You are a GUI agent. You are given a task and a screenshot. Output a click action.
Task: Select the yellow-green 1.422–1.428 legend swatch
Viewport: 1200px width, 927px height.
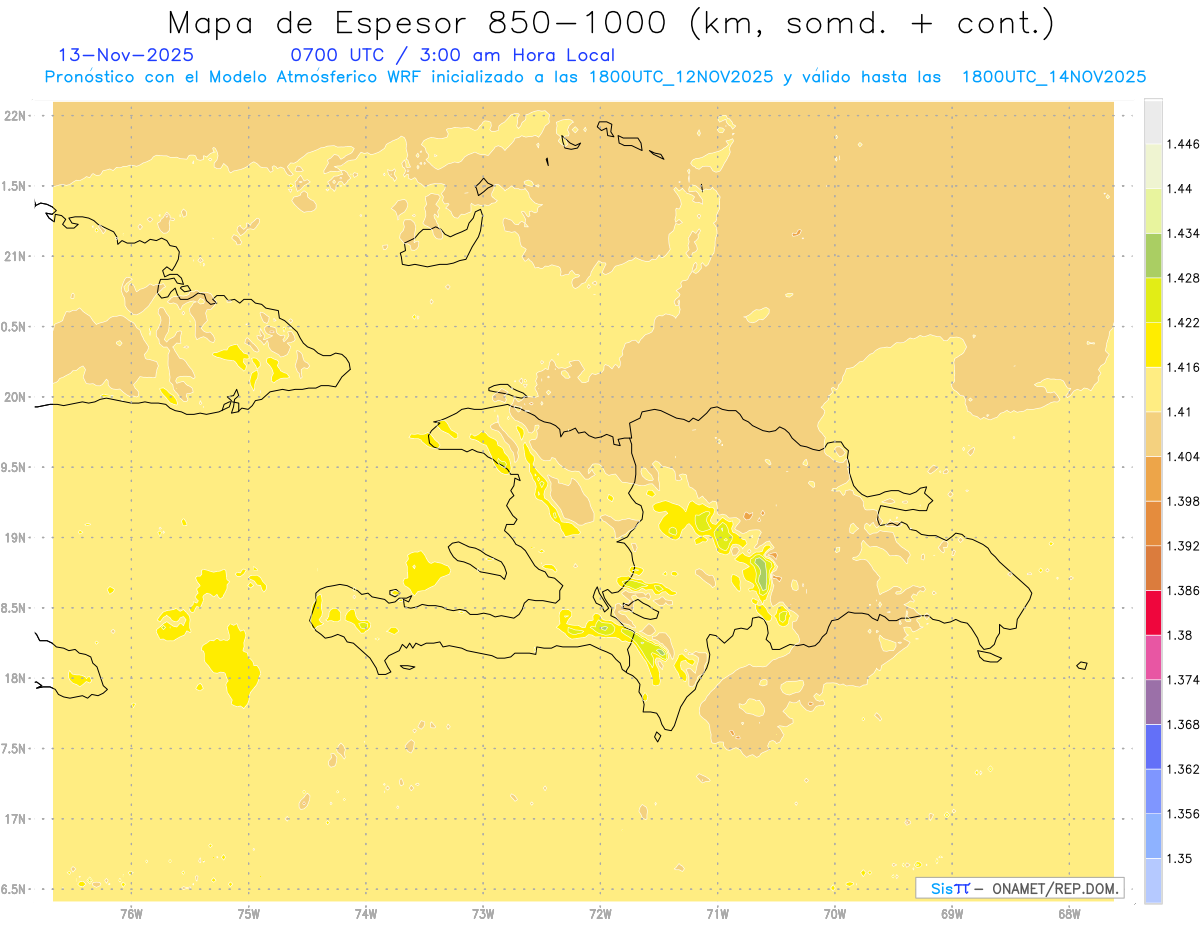(x=1153, y=300)
